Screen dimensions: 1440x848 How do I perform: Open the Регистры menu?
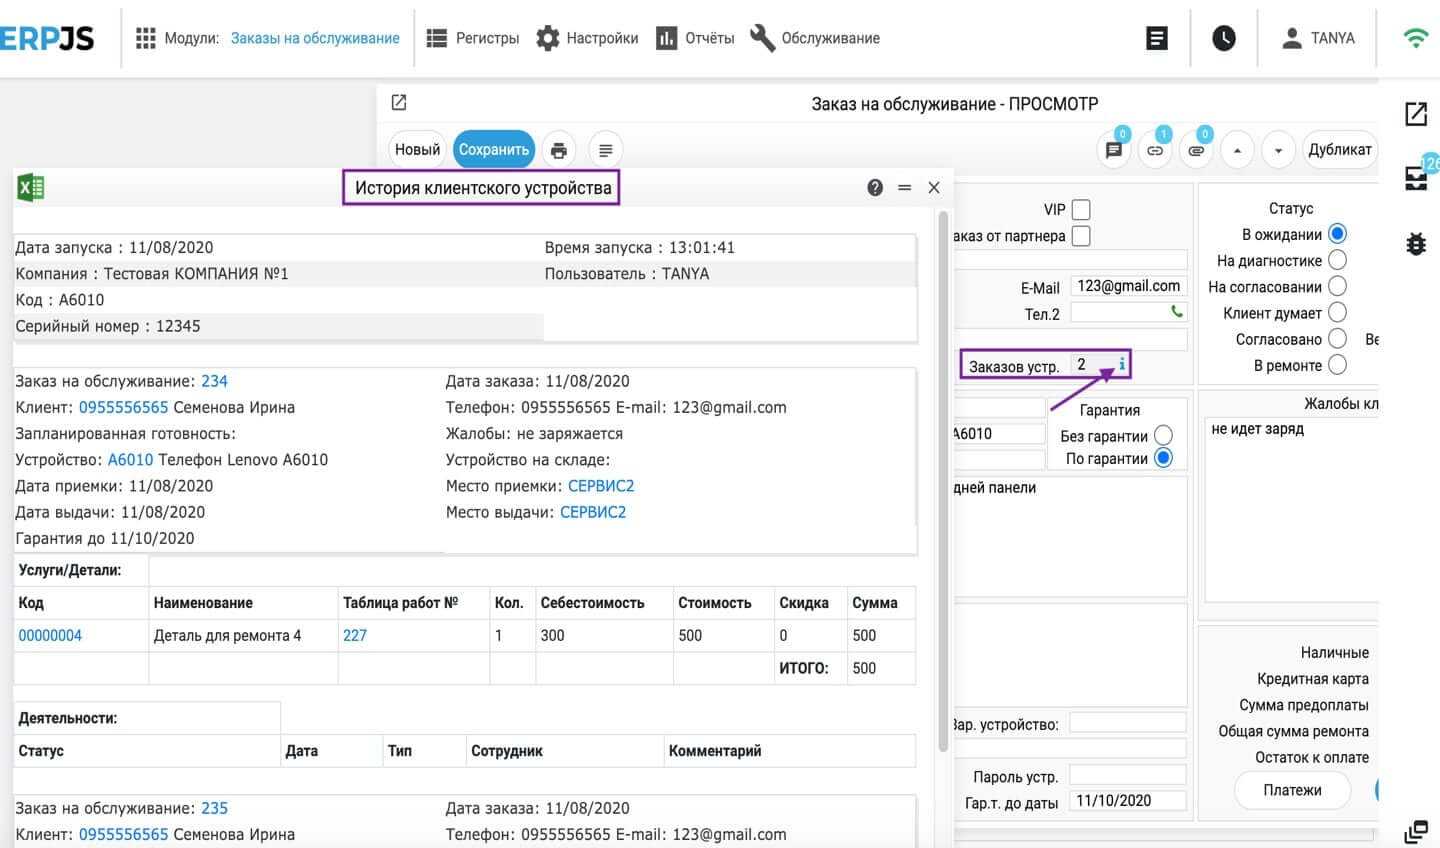pos(473,38)
